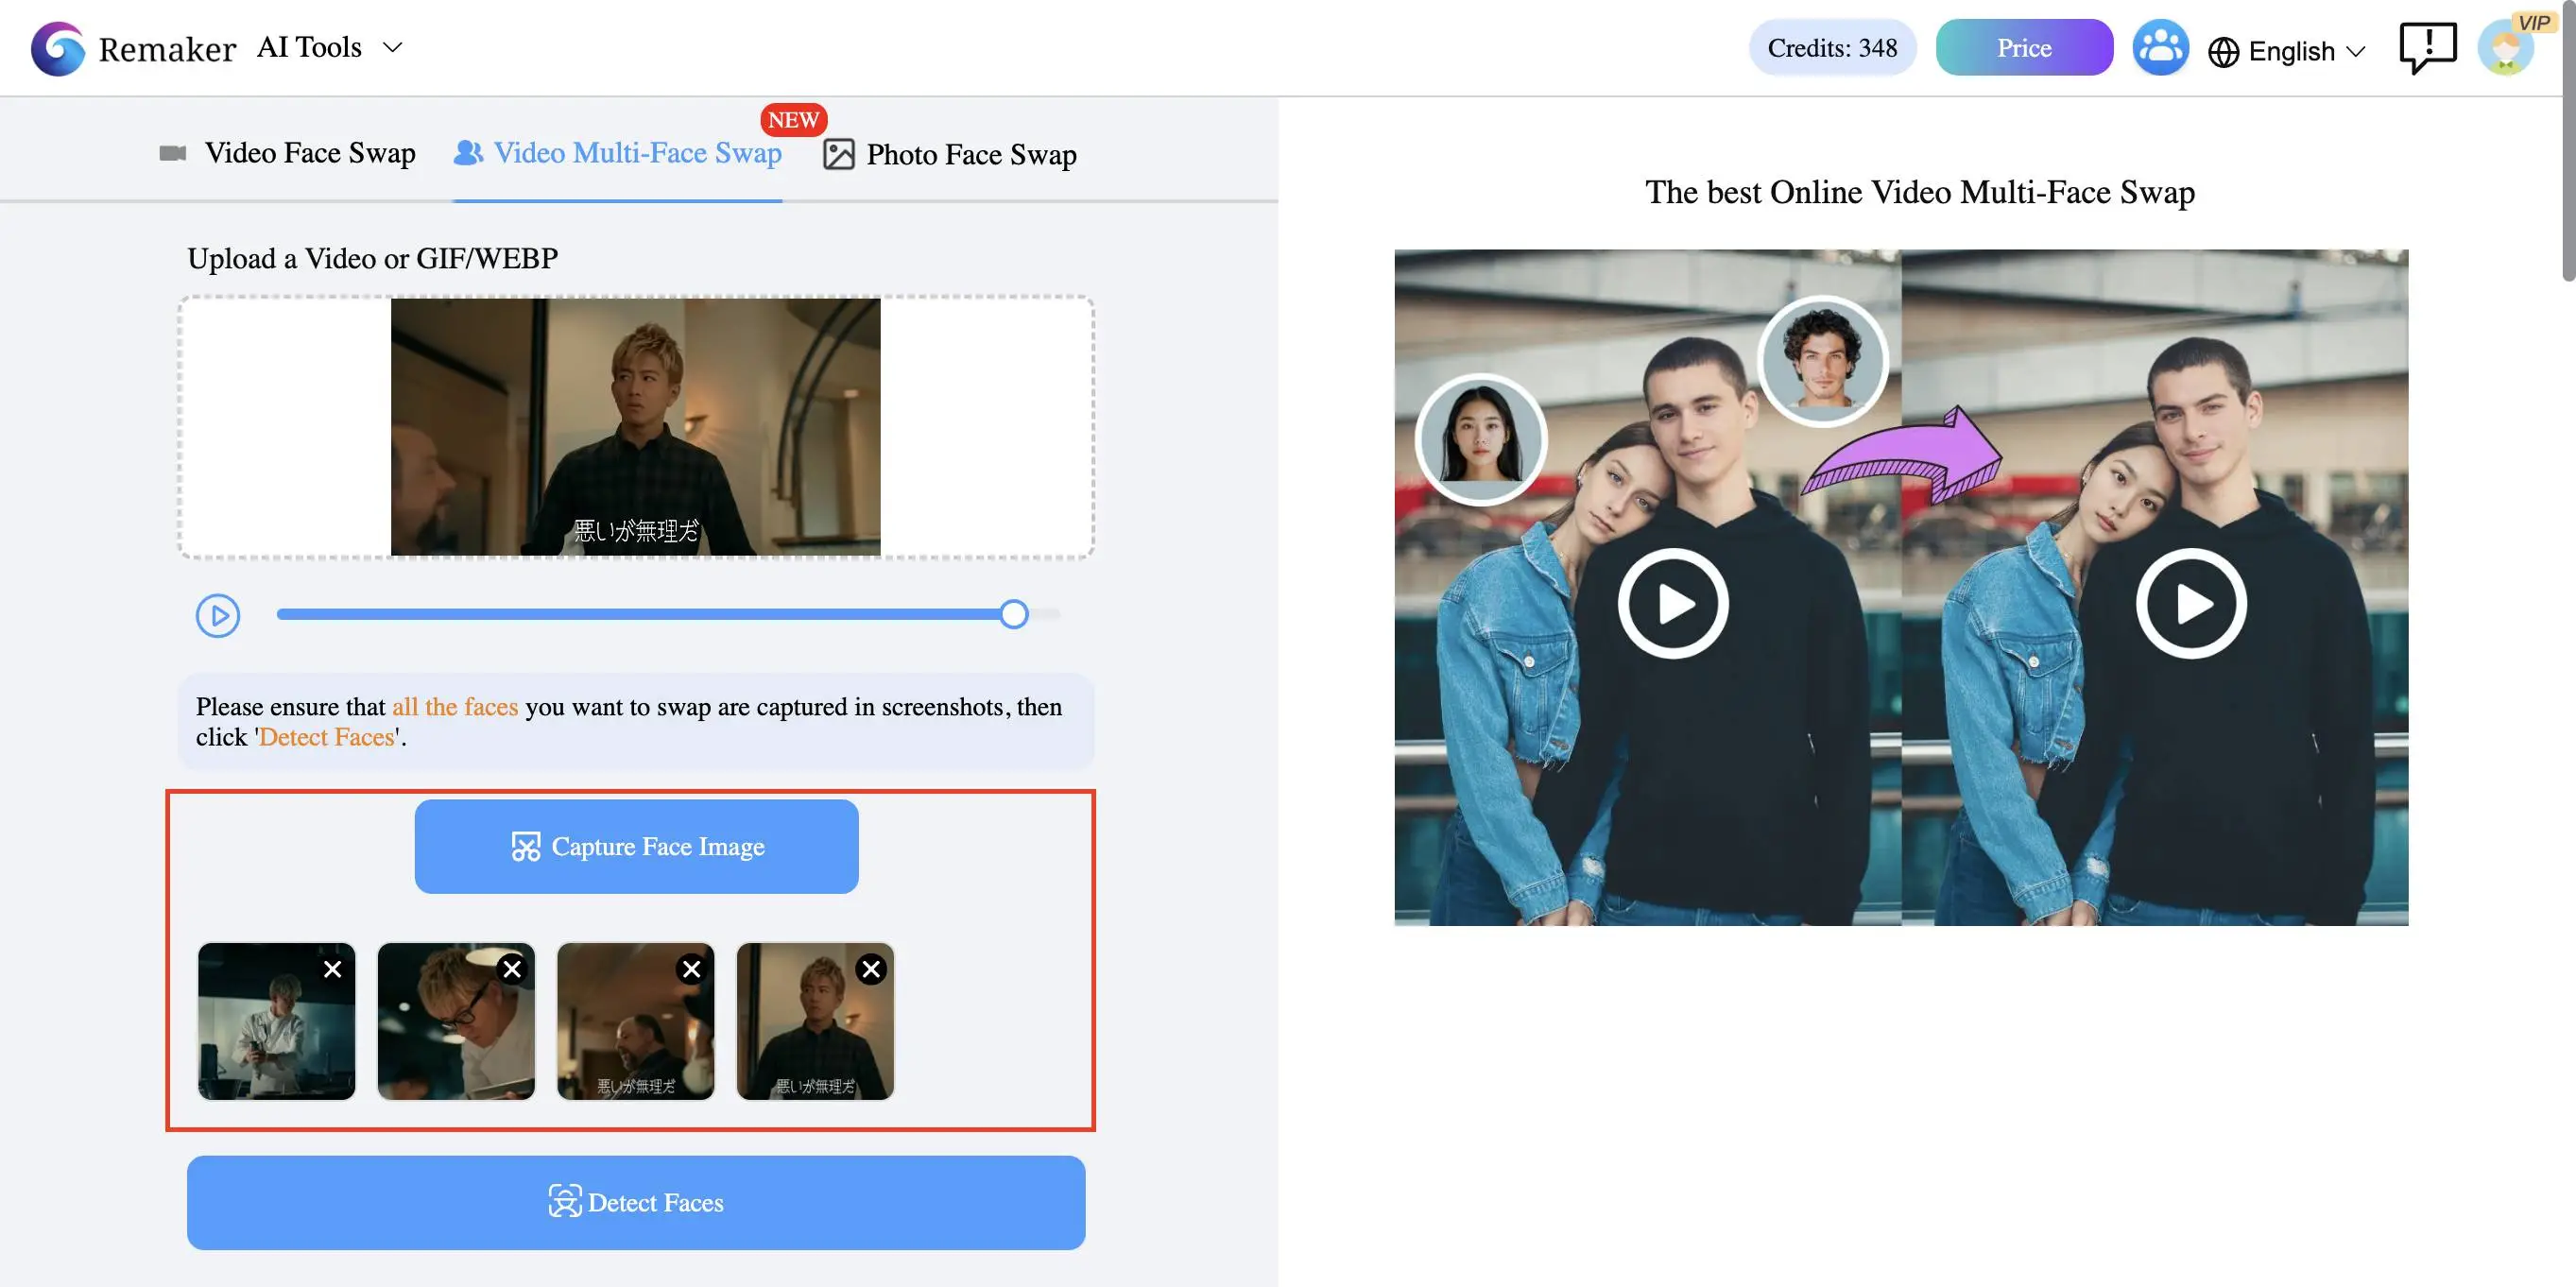Viewport: 2576px width, 1287px height.
Task: Click the feedback speech bubble icon
Action: (x=2427, y=48)
